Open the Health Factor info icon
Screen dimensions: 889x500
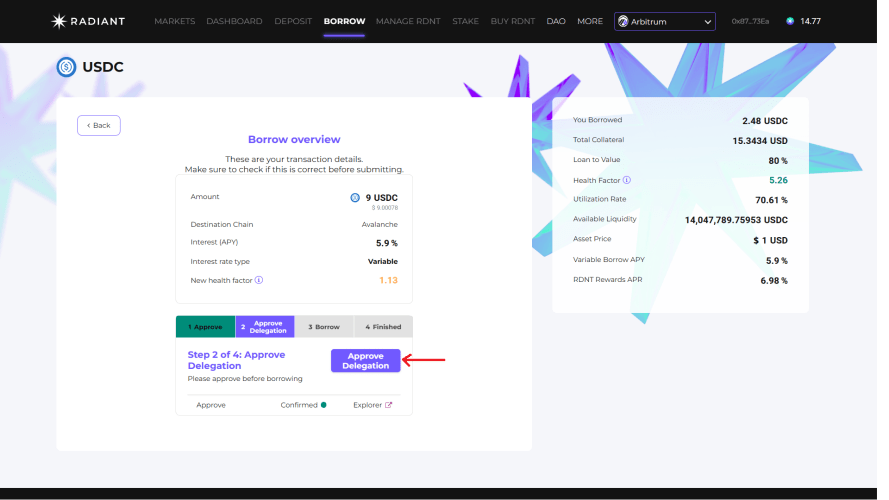pos(627,180)
